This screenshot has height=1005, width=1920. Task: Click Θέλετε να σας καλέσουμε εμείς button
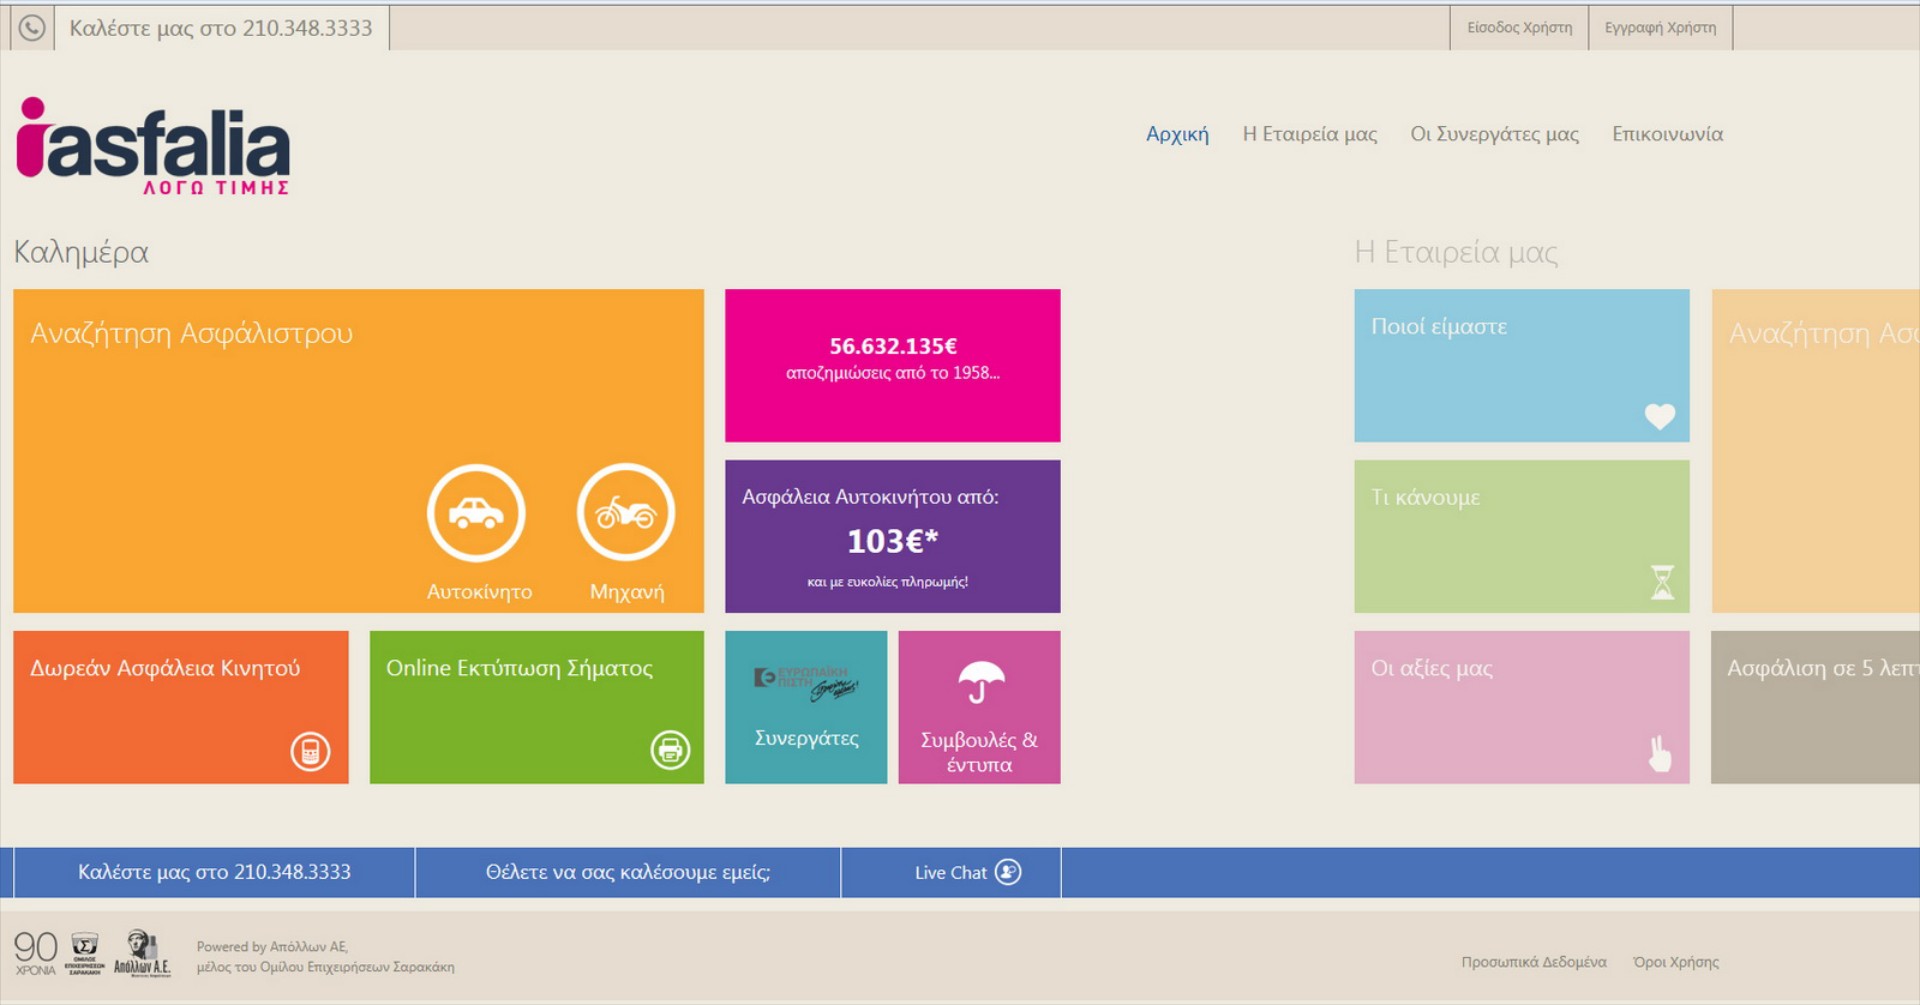[628, 873]
